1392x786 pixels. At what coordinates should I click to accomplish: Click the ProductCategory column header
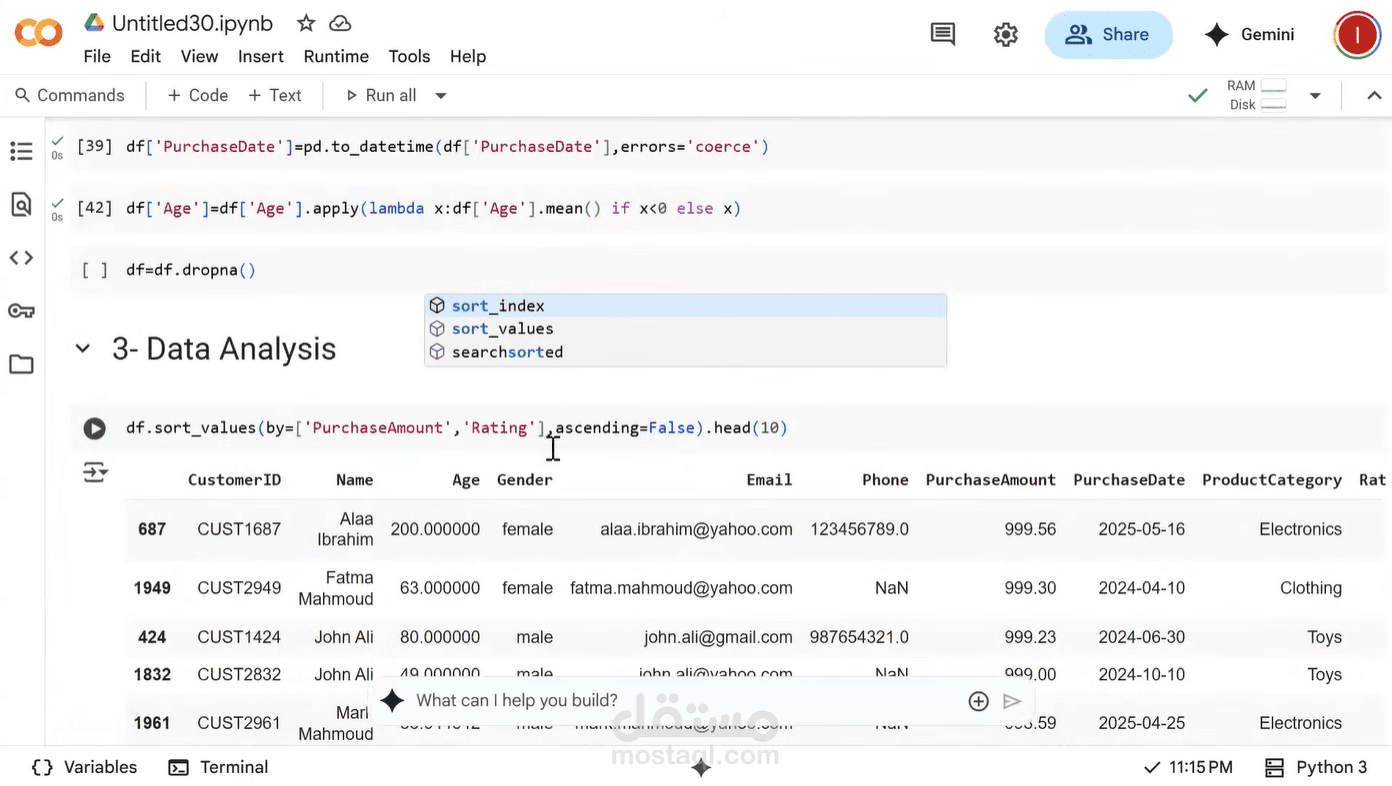tap(1271, 480)
